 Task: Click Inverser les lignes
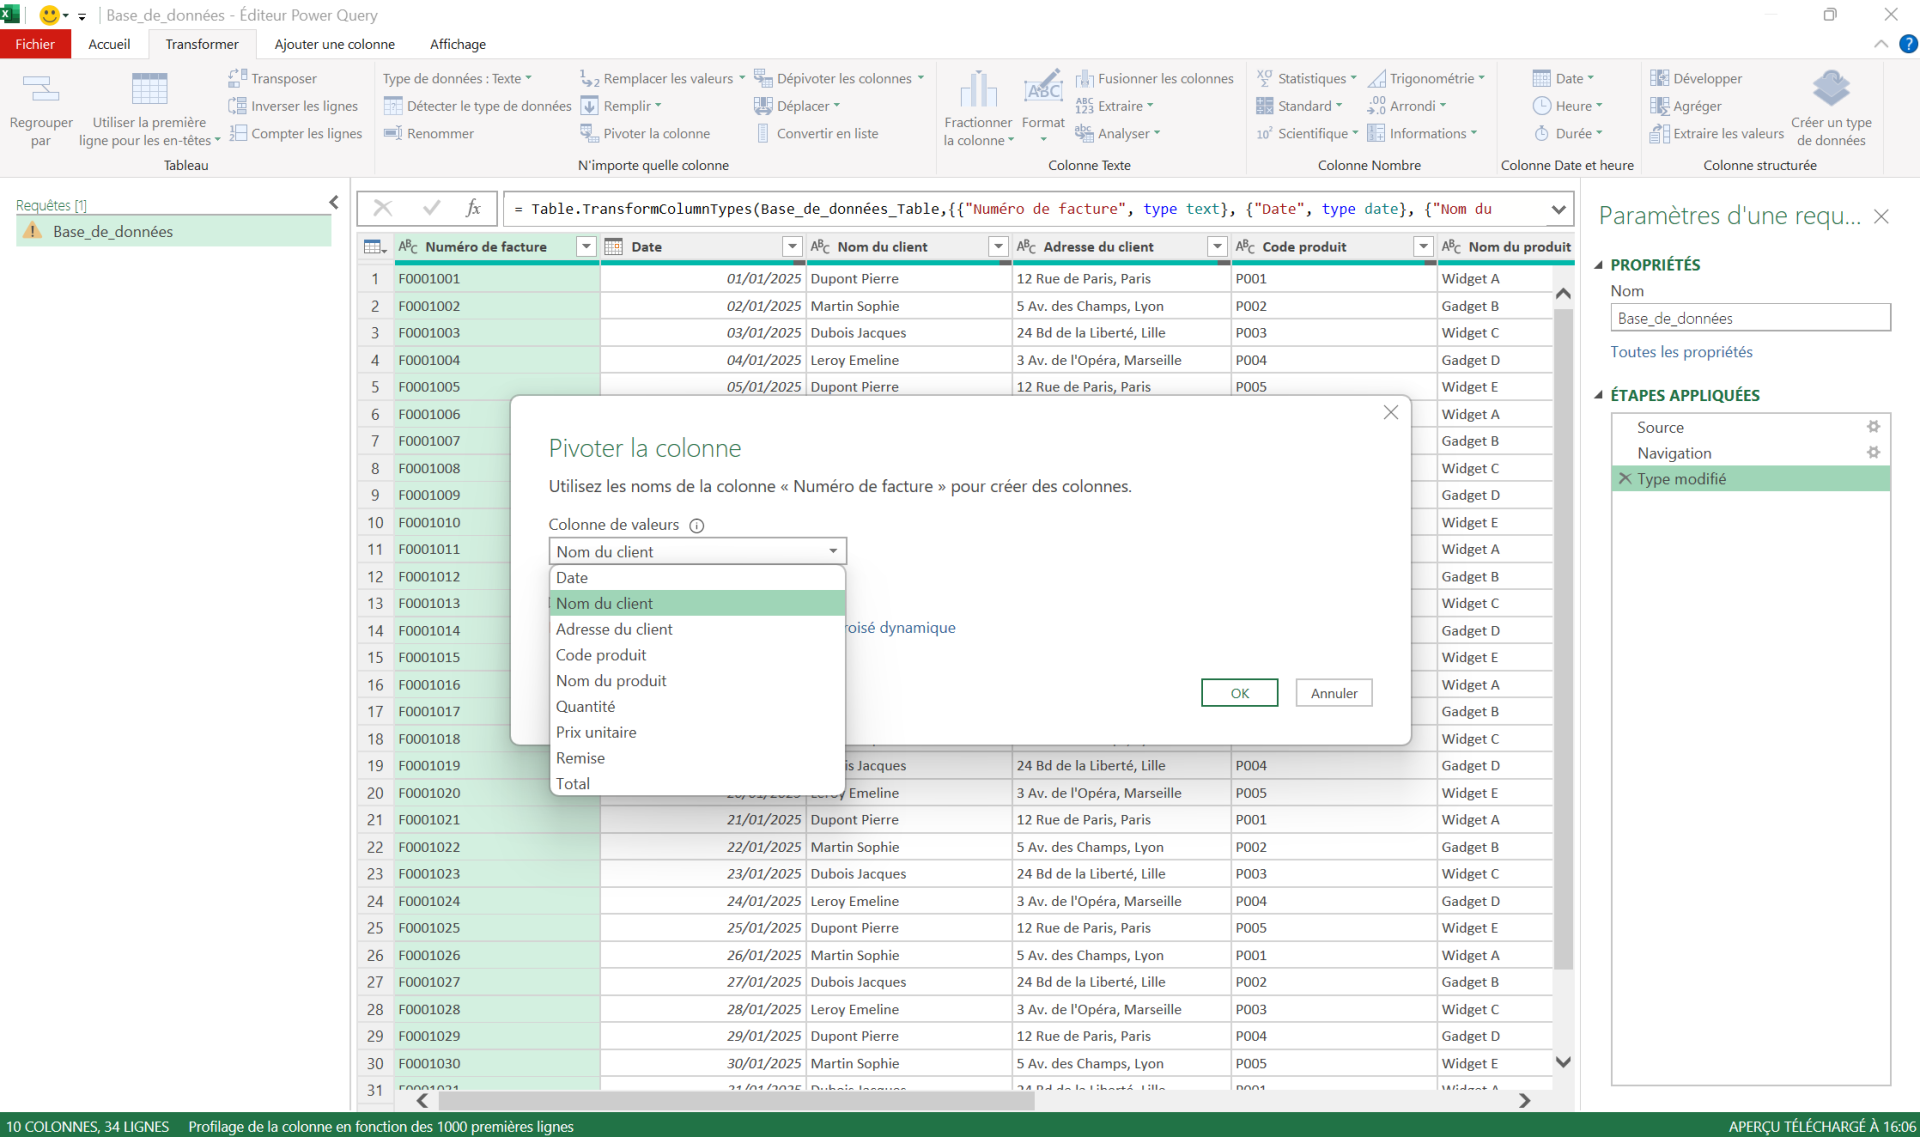(293, 105)
